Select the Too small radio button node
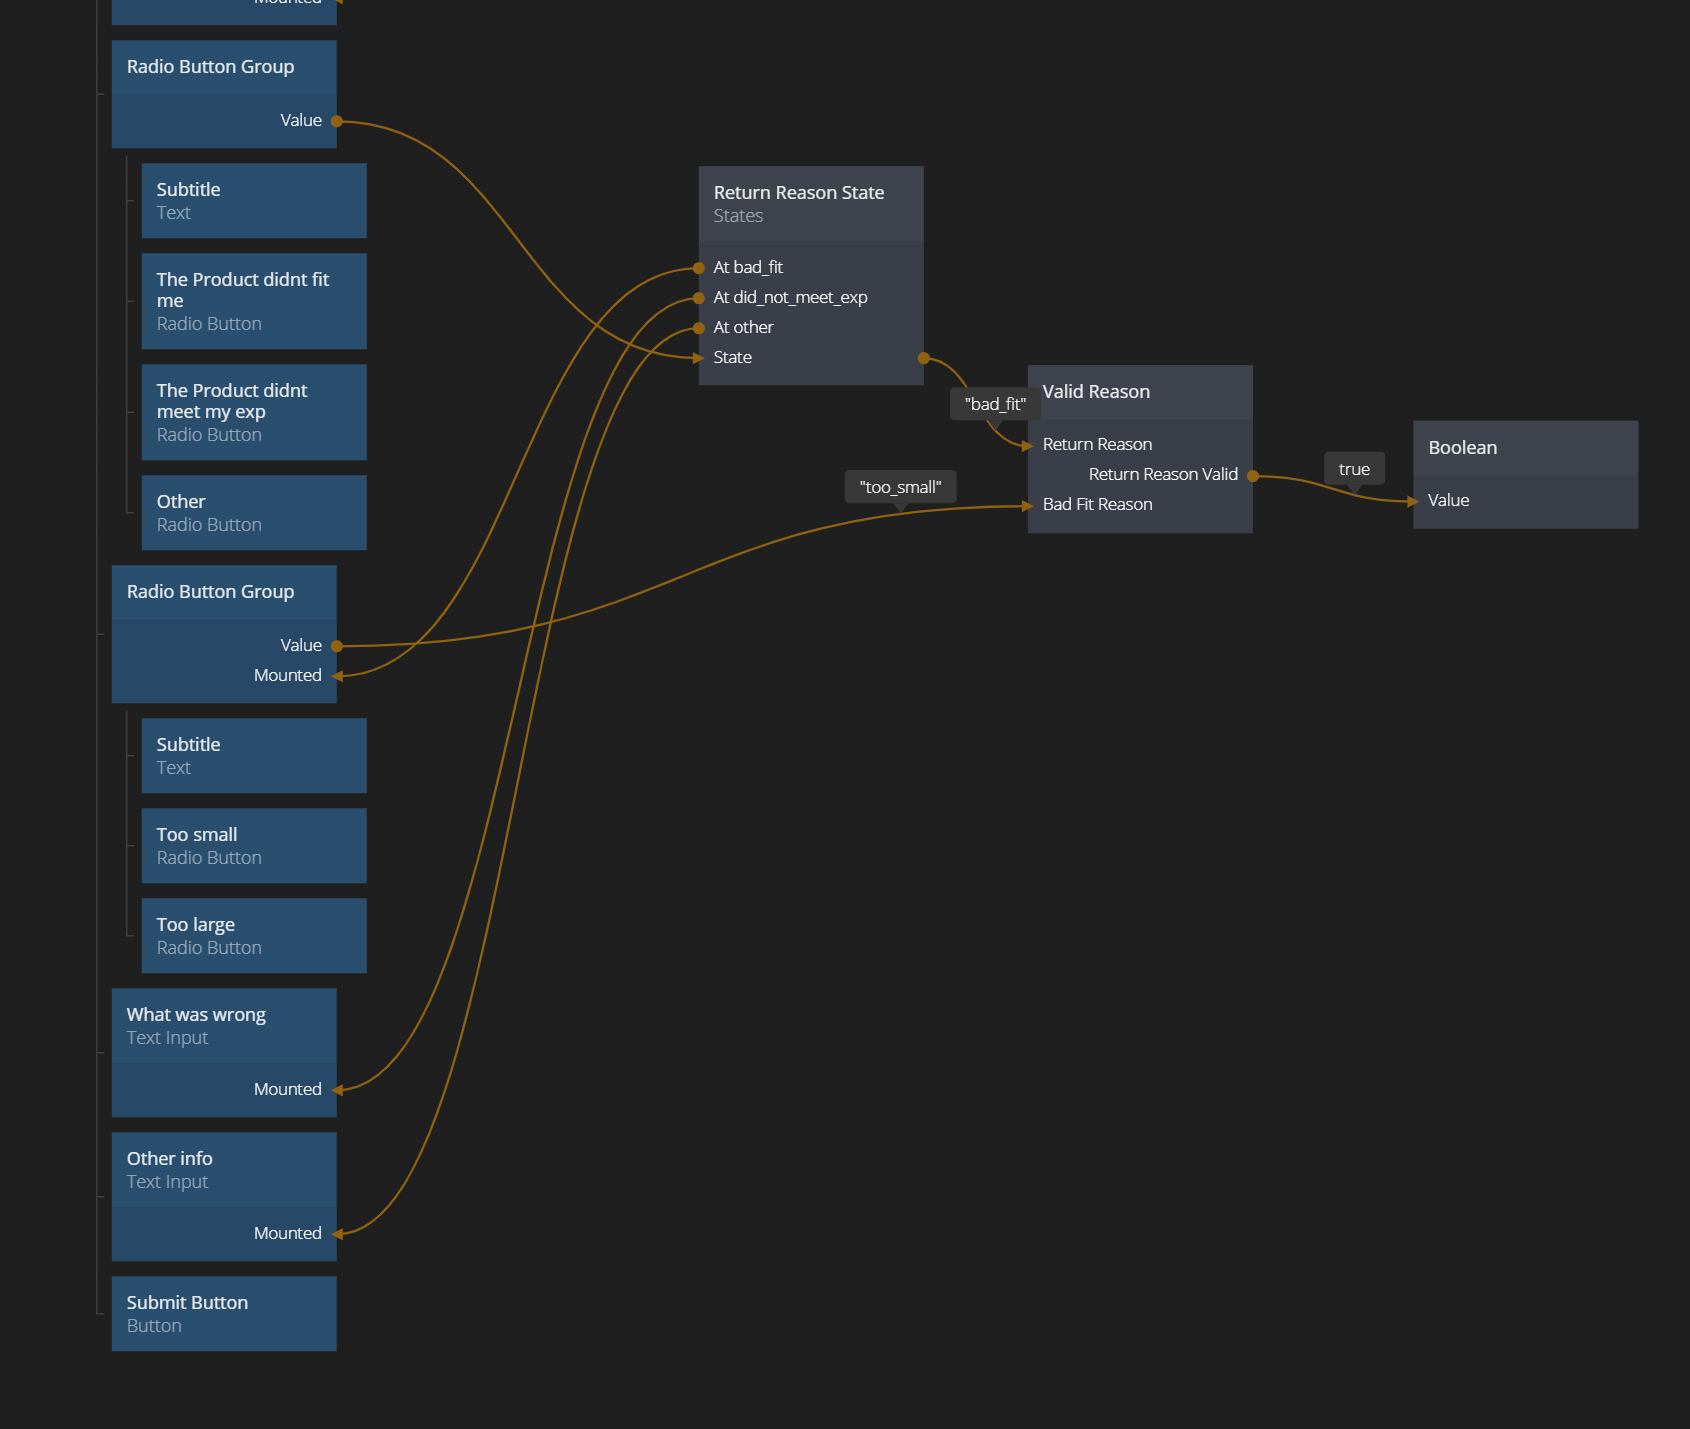The image size is (1690, 1429). pos(254,846)
